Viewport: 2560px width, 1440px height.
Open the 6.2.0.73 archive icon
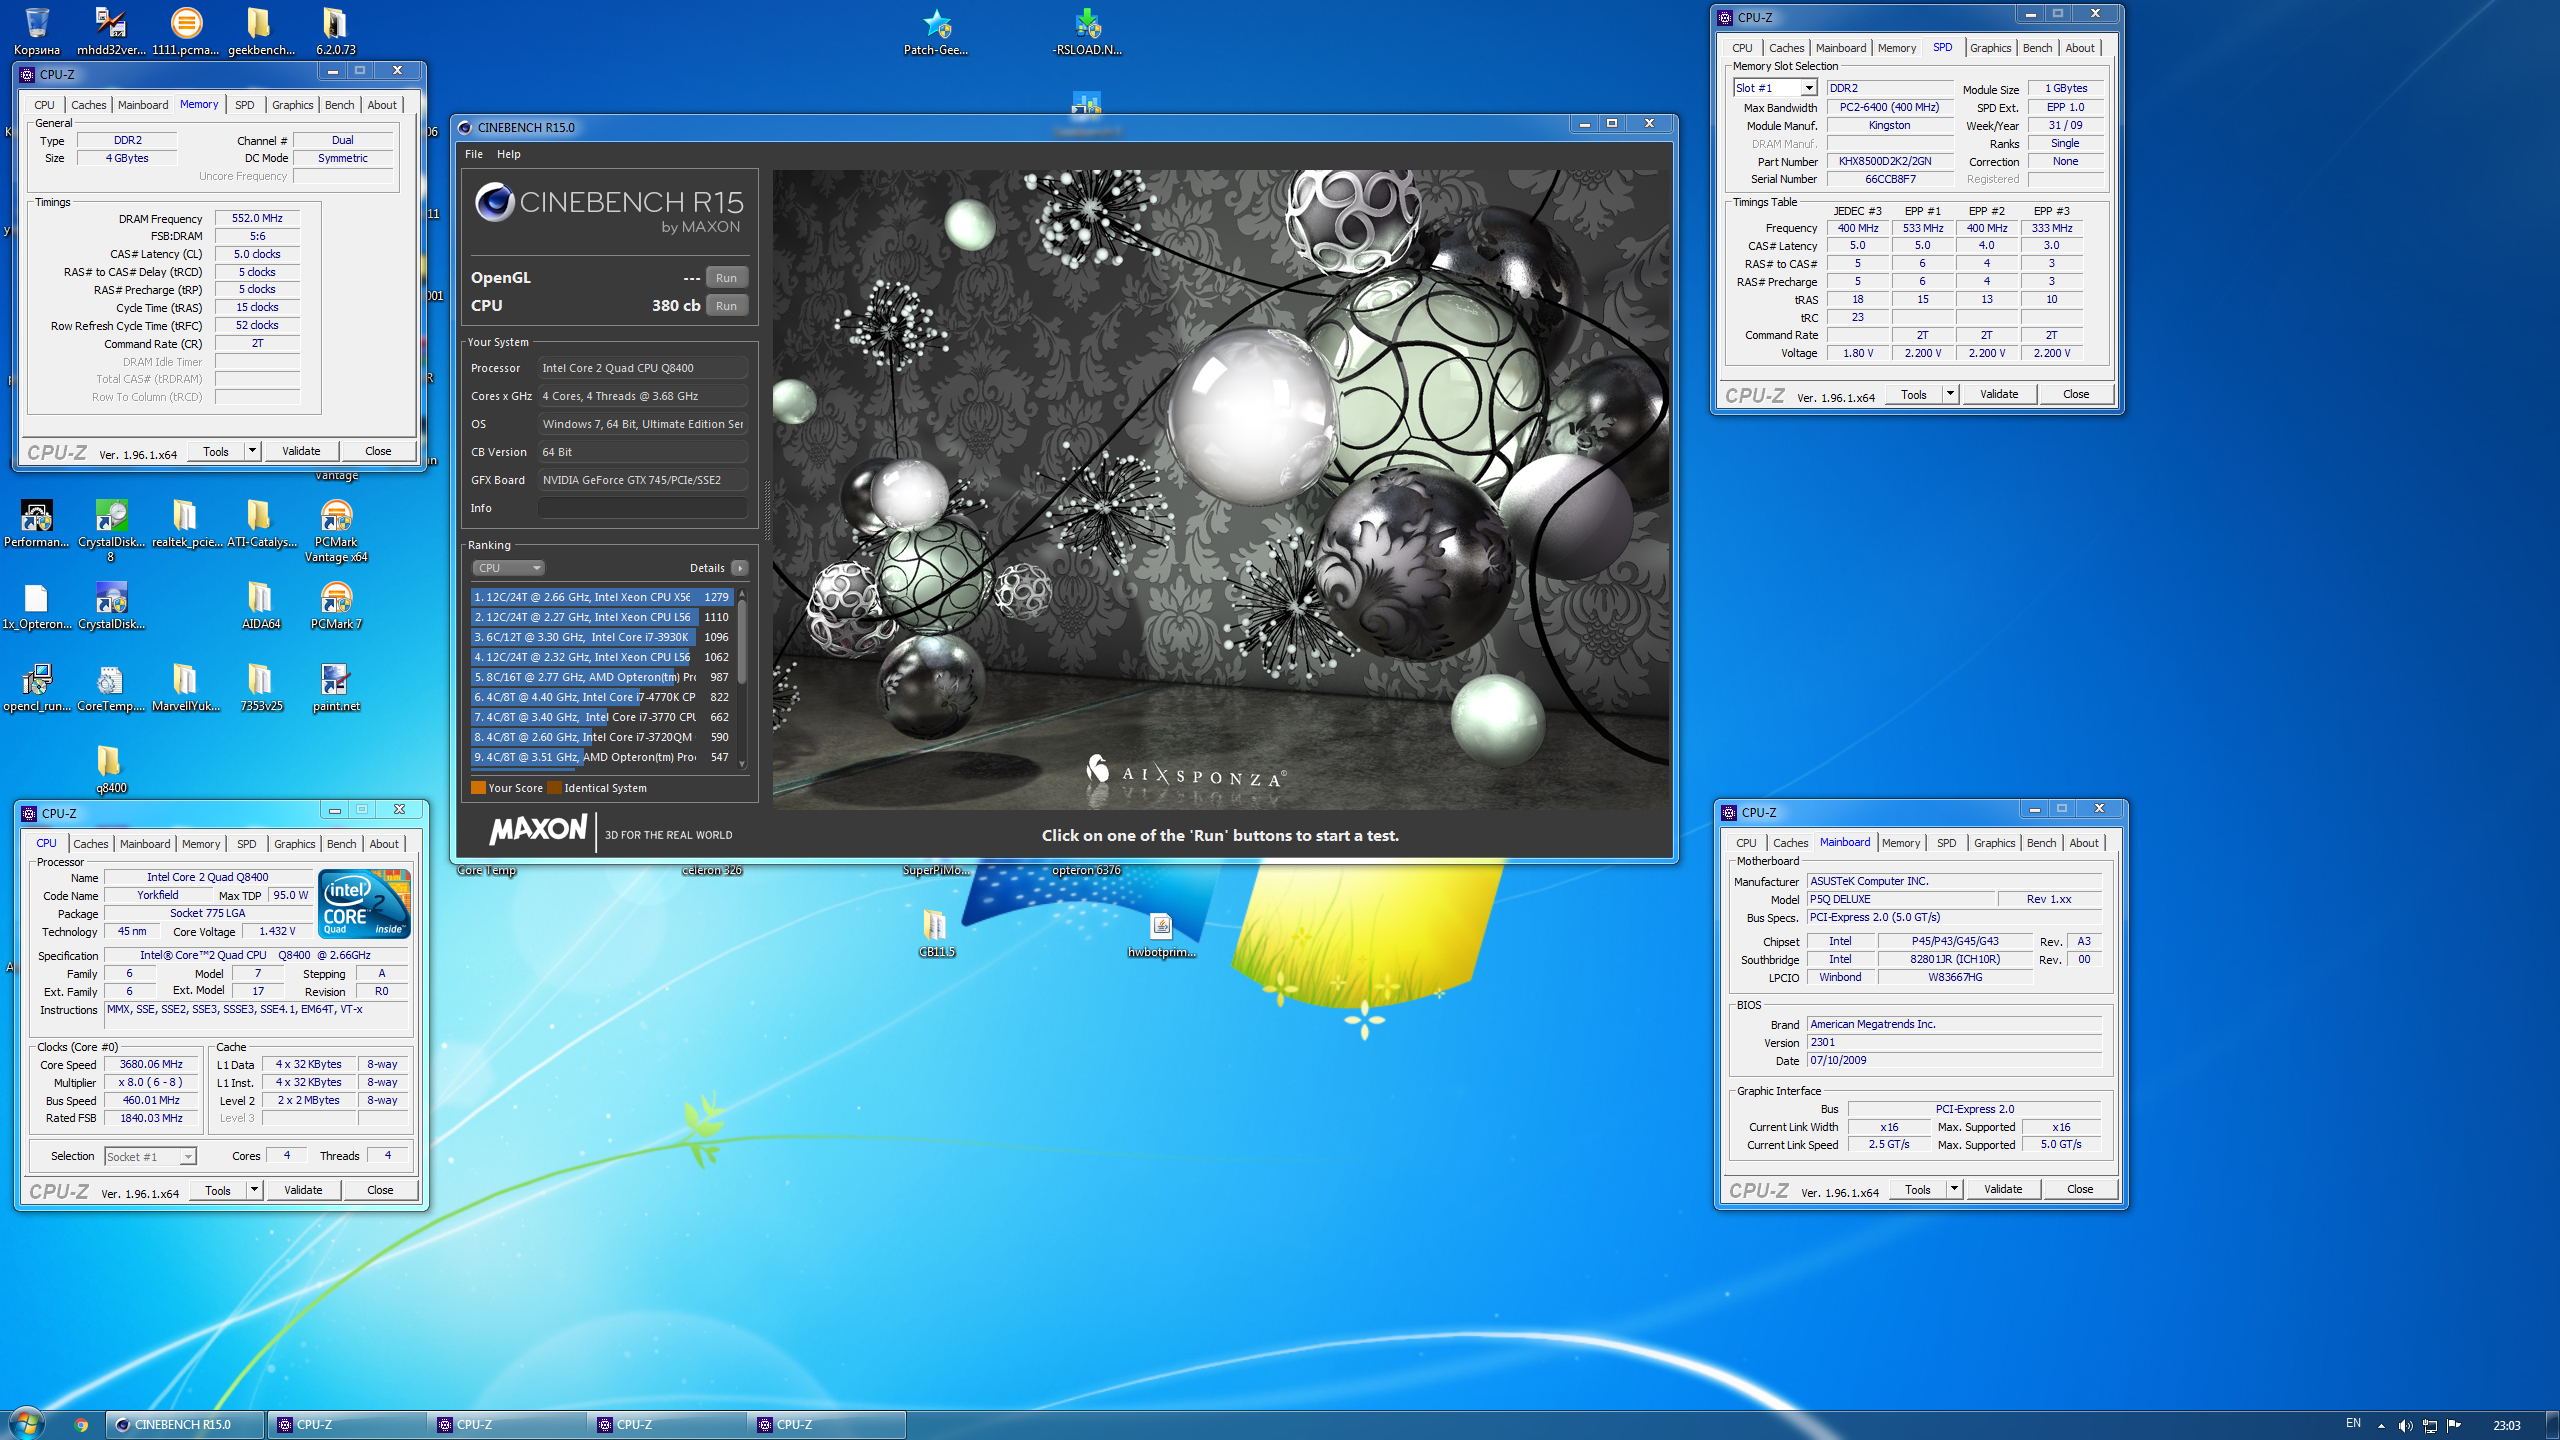336,31
